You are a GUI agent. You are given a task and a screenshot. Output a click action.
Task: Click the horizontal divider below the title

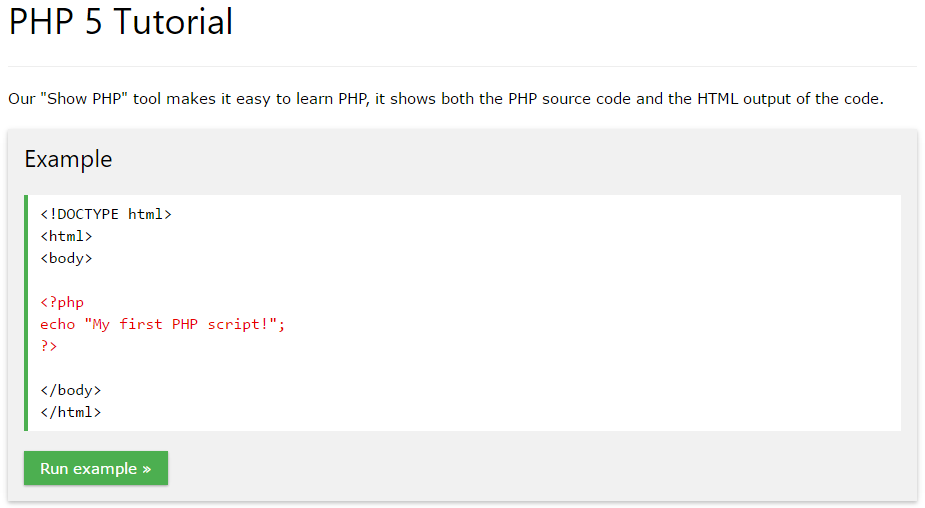tap(462, 67)
